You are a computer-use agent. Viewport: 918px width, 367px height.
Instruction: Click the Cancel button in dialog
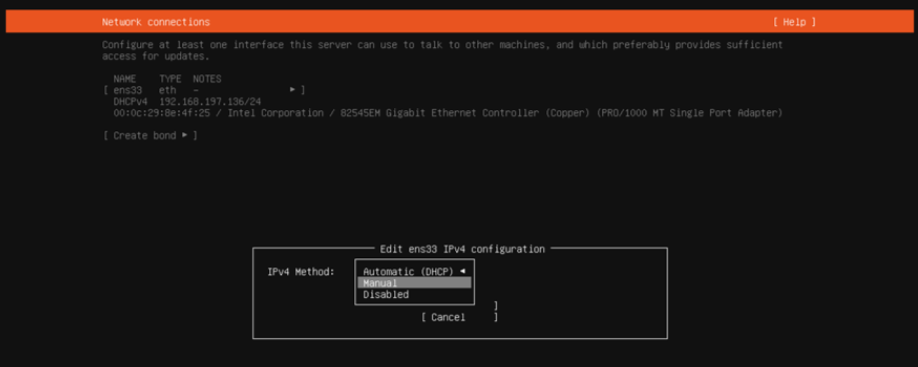pyautogui.click(x=460, y=317)
